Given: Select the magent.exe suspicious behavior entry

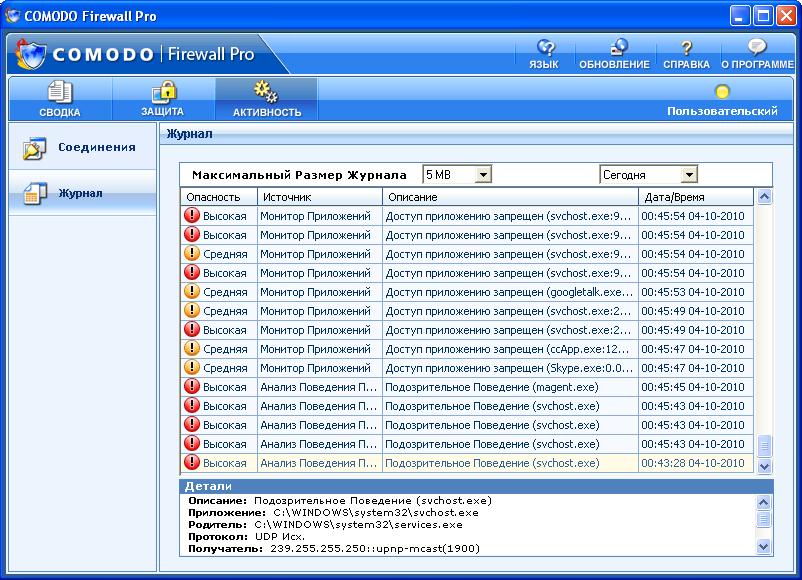Looking at the screenshot, I should pos(467,387).
